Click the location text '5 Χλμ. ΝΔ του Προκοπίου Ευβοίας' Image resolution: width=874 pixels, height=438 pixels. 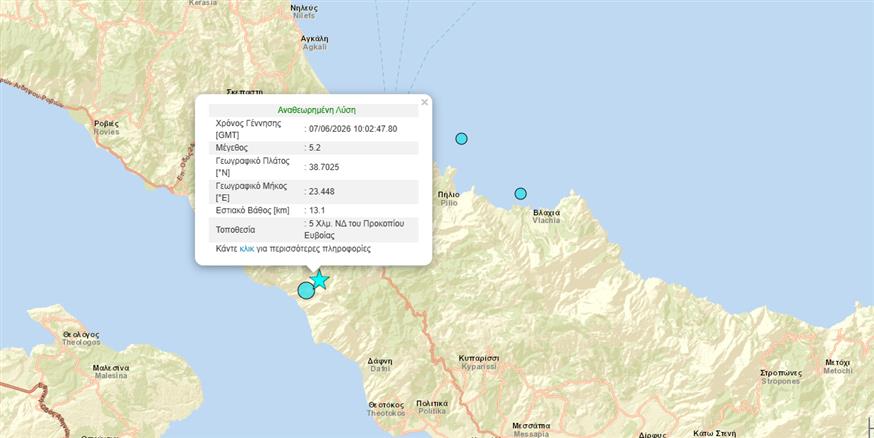point(355,229)
